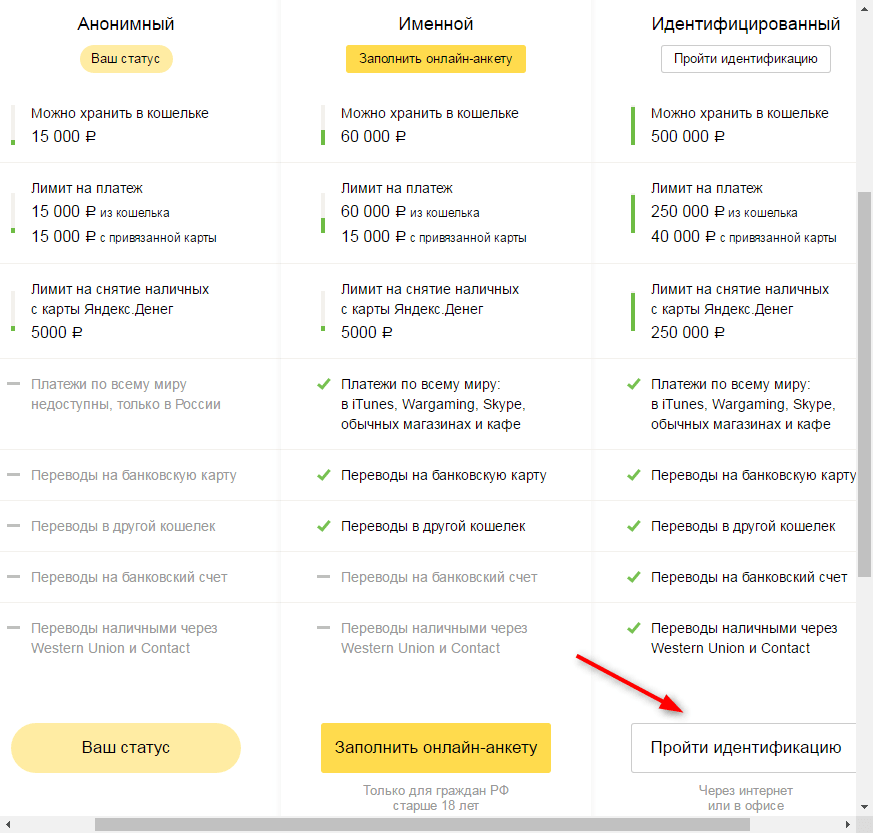
Task: Click checkmark beside Идентифицированный Western Union transfers
Action: click(x=633, y=628)
